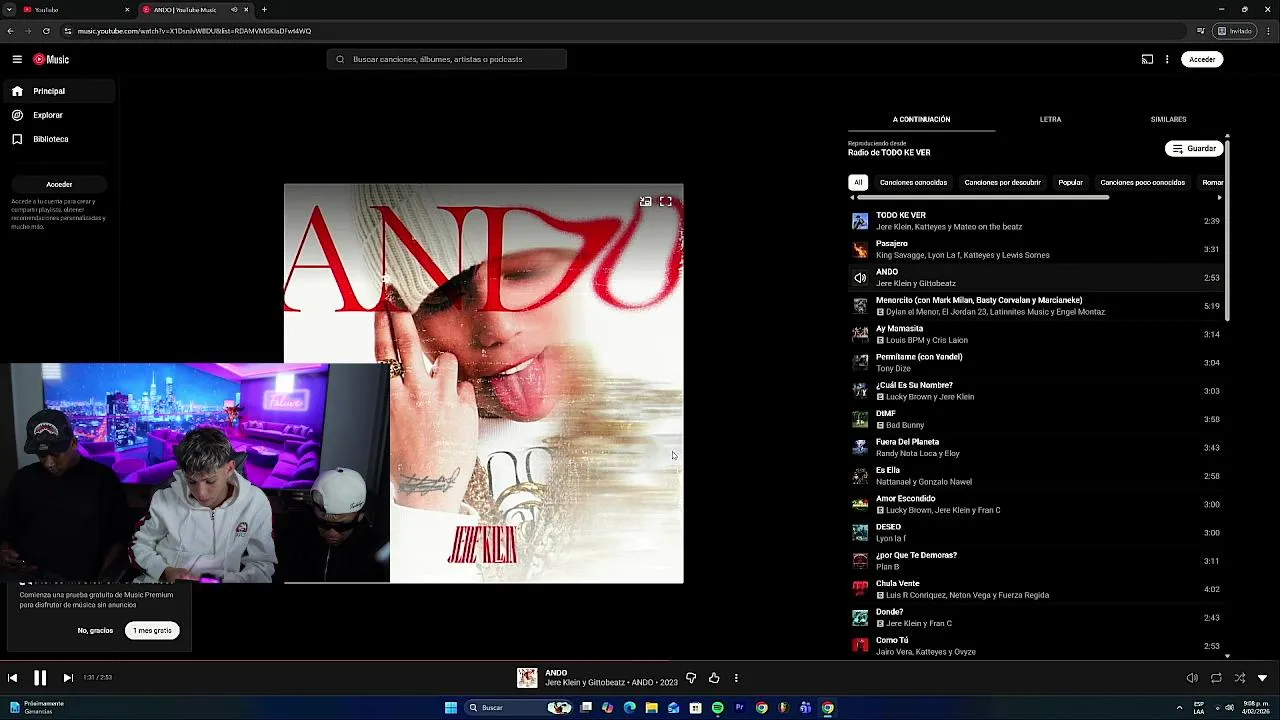
Task: Click the cast to device icon
Action: point(1147,59)
